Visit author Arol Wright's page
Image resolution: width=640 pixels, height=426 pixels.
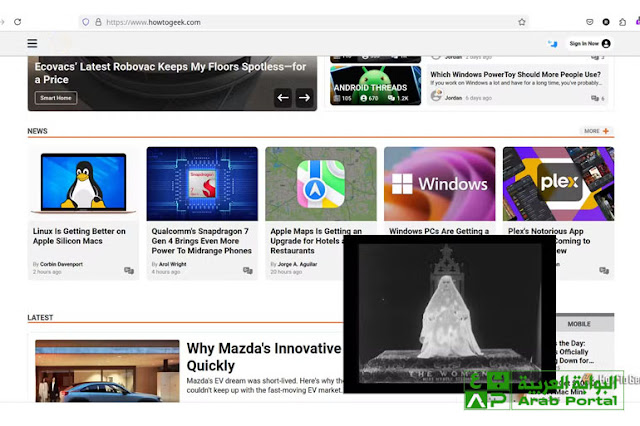[173, 264]
